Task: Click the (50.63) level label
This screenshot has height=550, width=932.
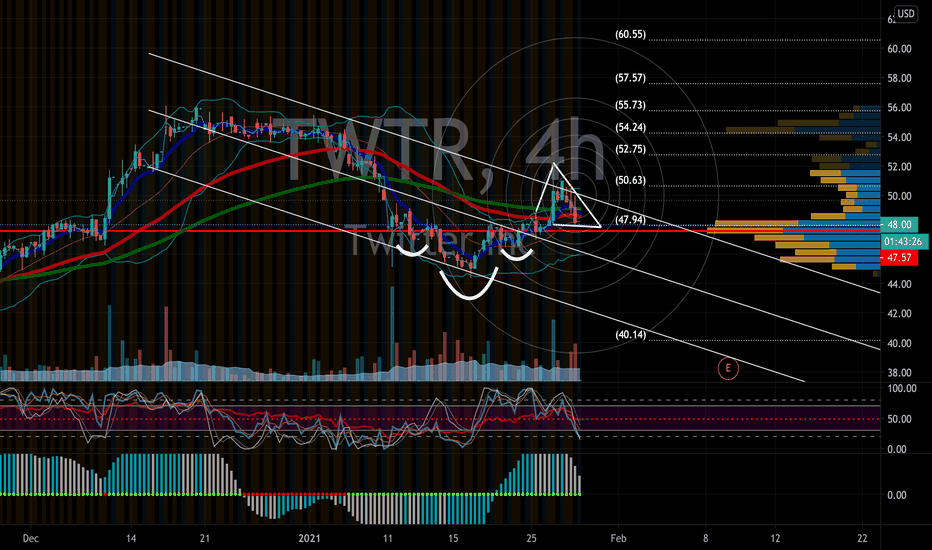Action: pos(630,180)
